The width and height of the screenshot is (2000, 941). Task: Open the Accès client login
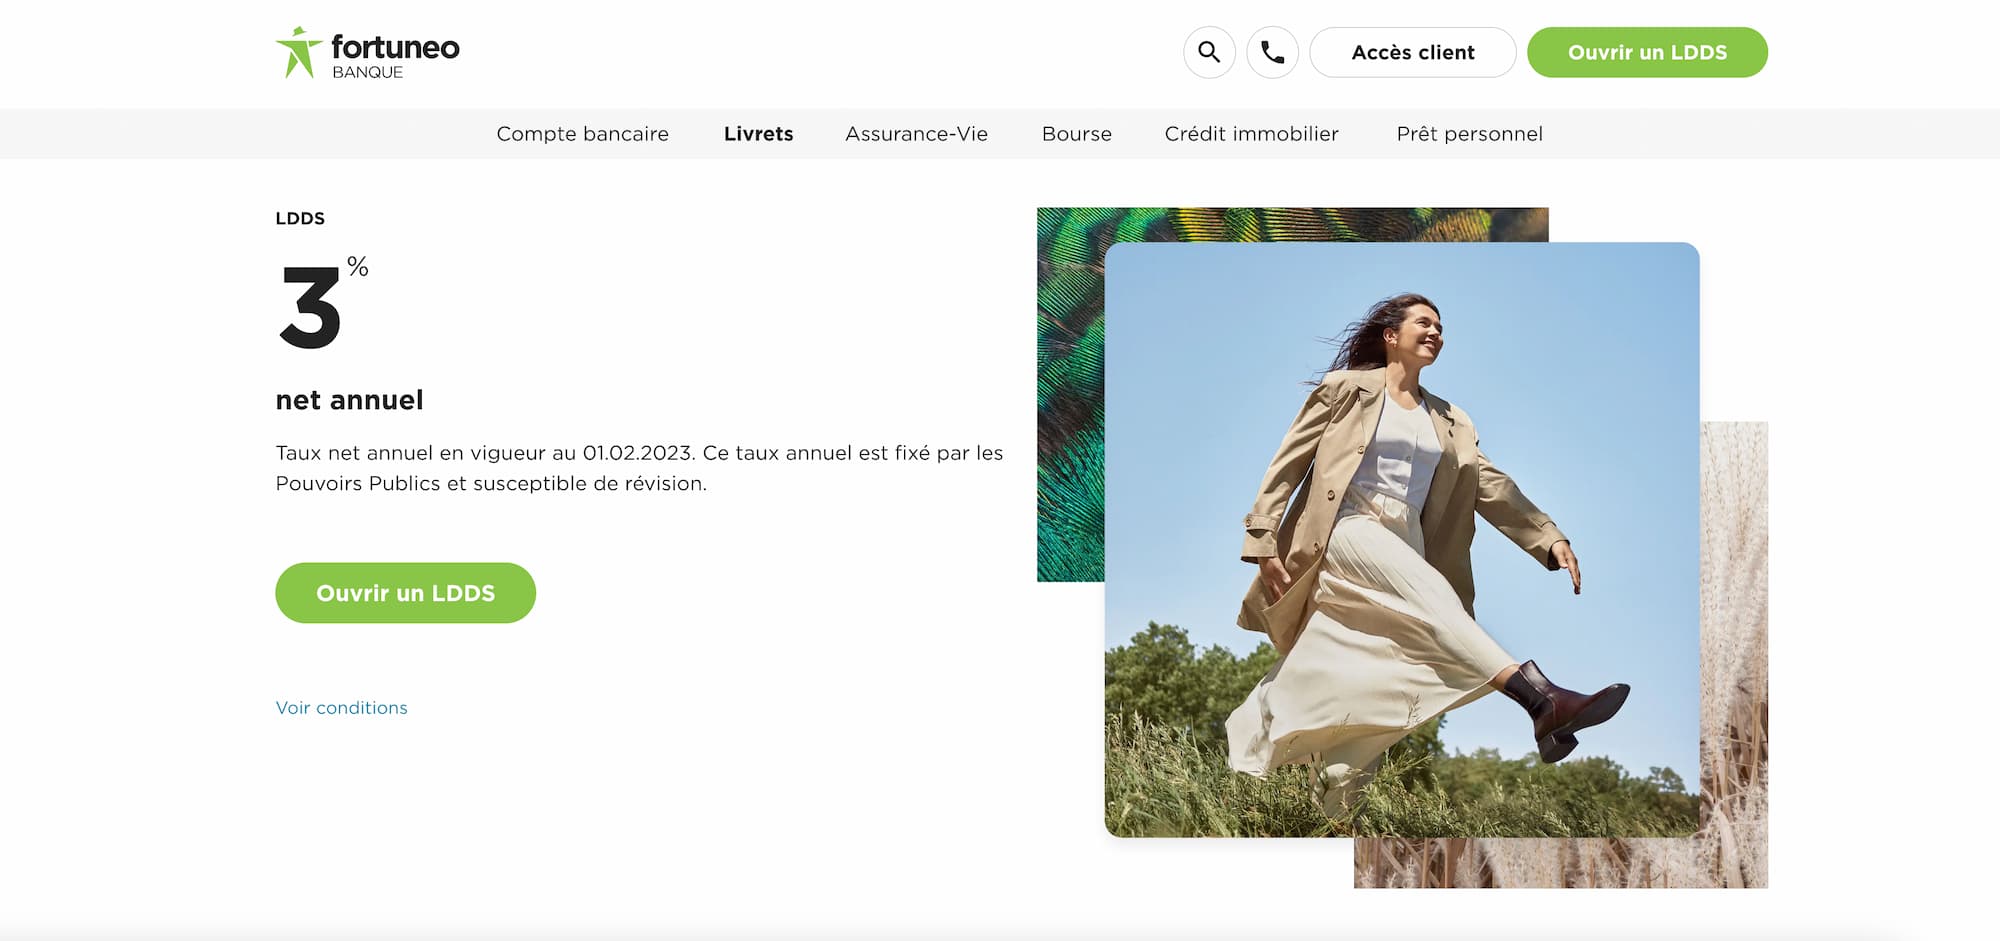pos(1412,52)
